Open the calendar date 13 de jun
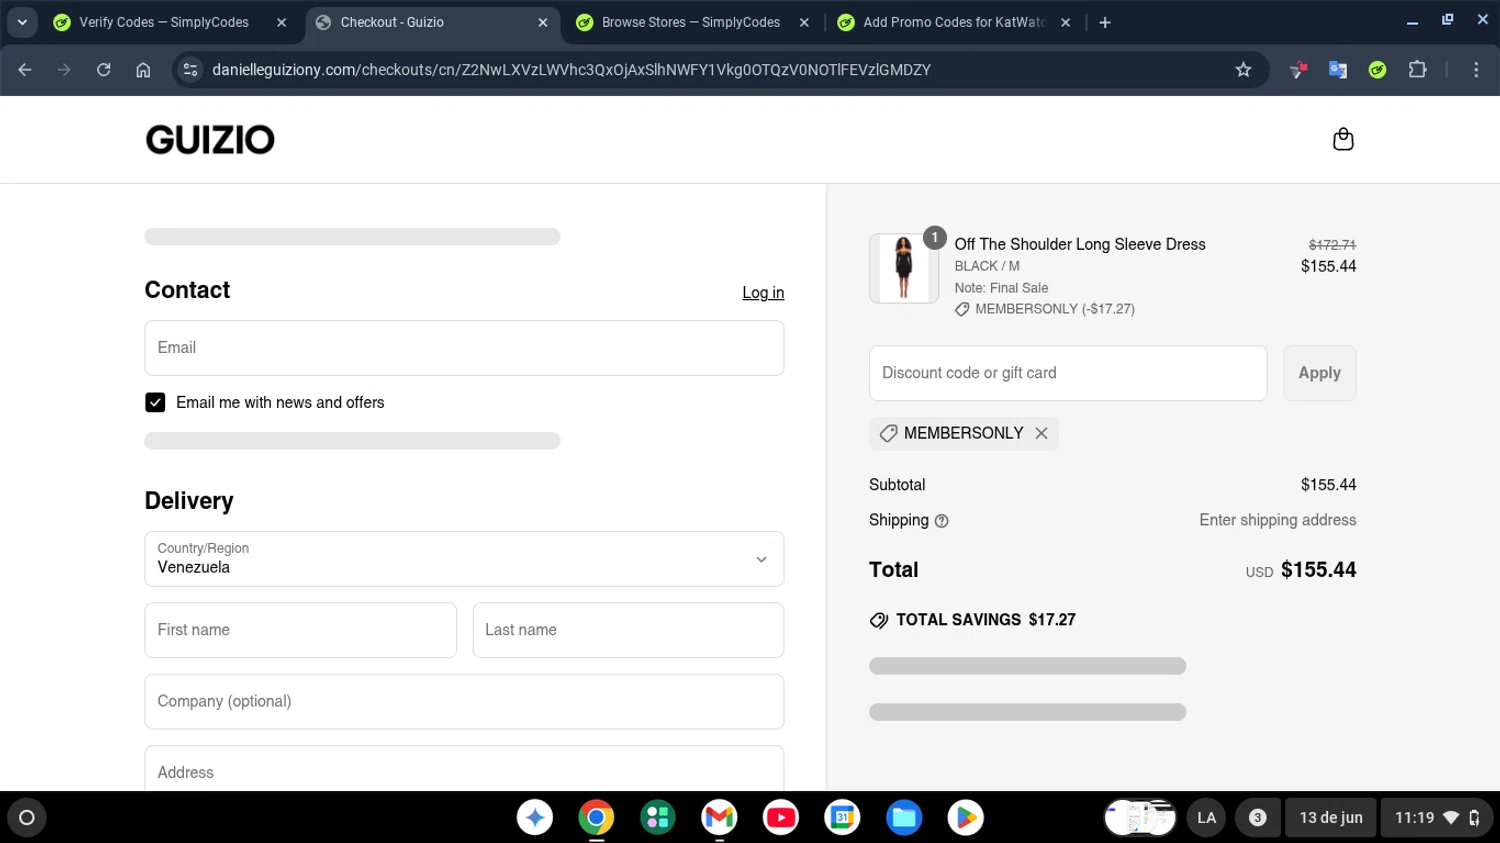 click(x=1331, y=818)
